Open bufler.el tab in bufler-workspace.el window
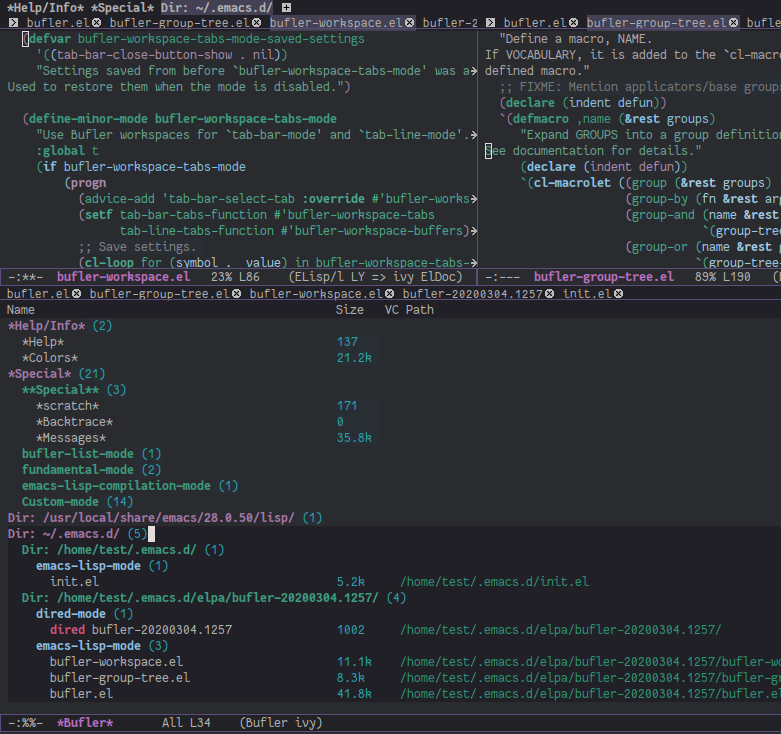 (x=58, y=23)
